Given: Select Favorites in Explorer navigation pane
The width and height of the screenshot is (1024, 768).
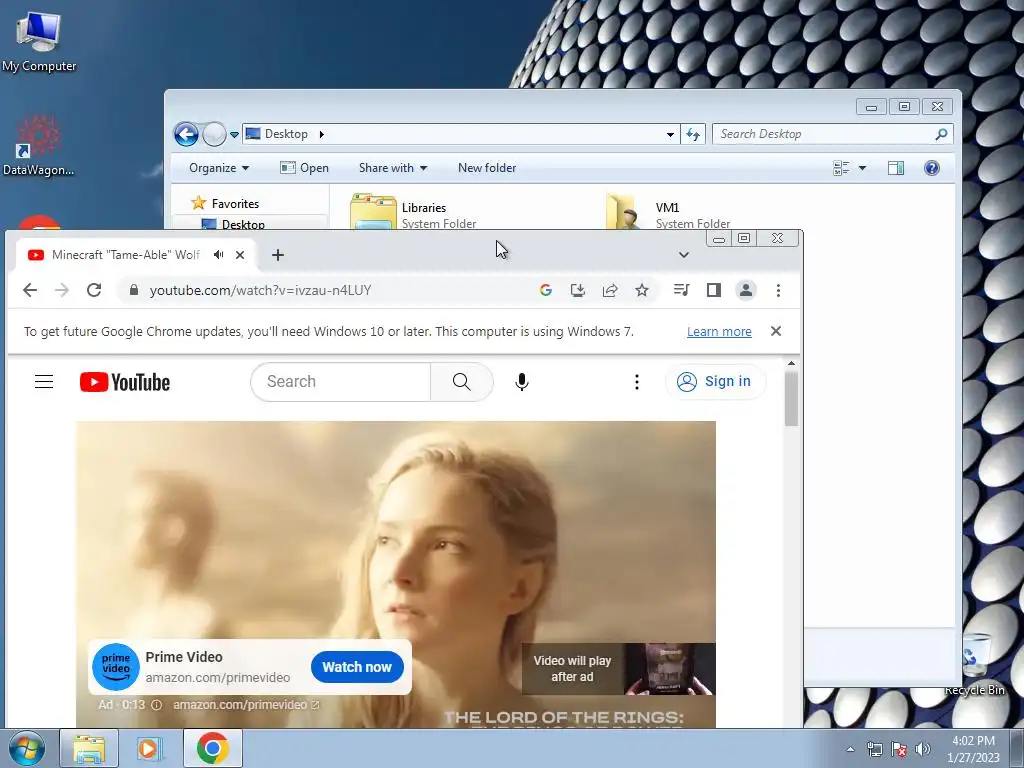Looking at the screenshot, I should tap(225, 204).
